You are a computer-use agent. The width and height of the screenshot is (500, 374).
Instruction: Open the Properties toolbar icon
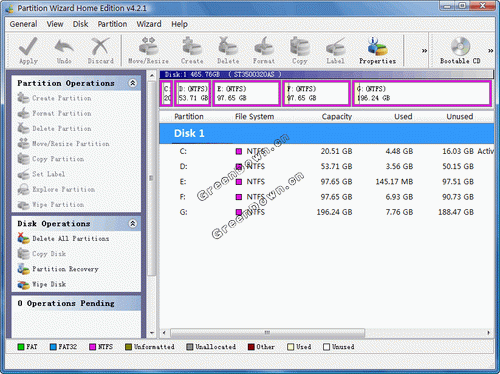coord(377,50)
